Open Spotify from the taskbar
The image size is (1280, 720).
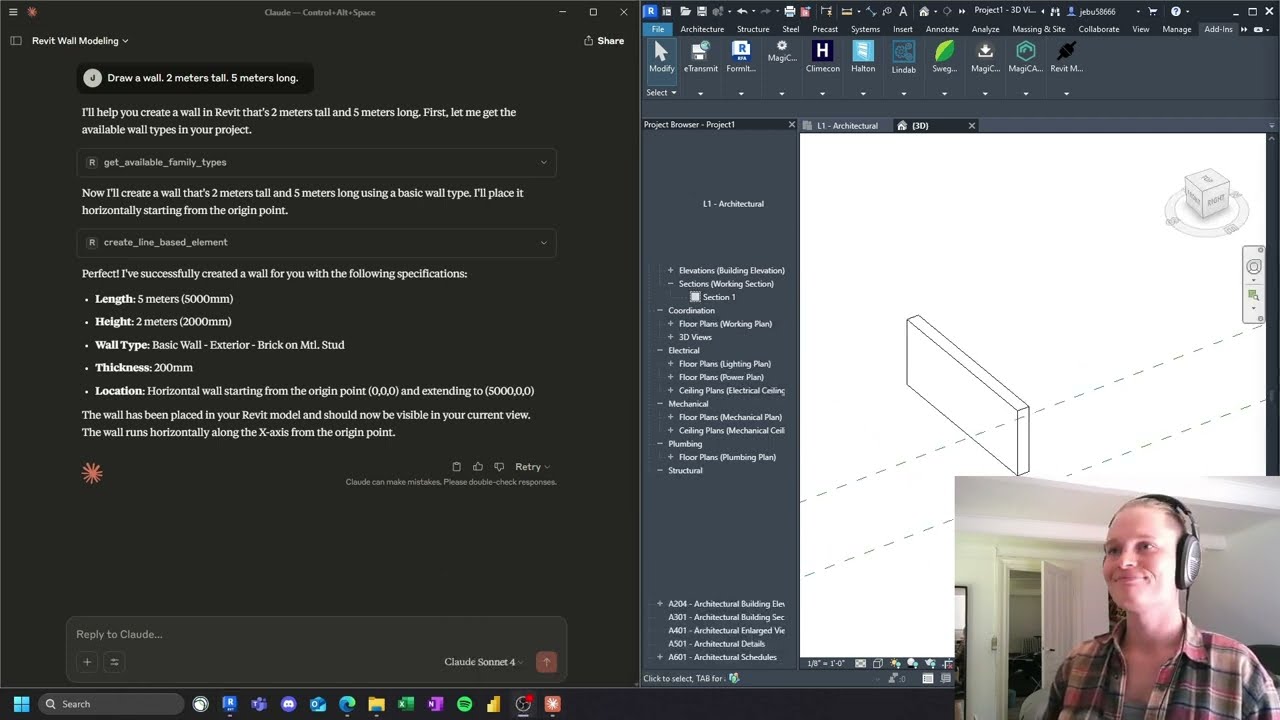[x=464, y=704]
